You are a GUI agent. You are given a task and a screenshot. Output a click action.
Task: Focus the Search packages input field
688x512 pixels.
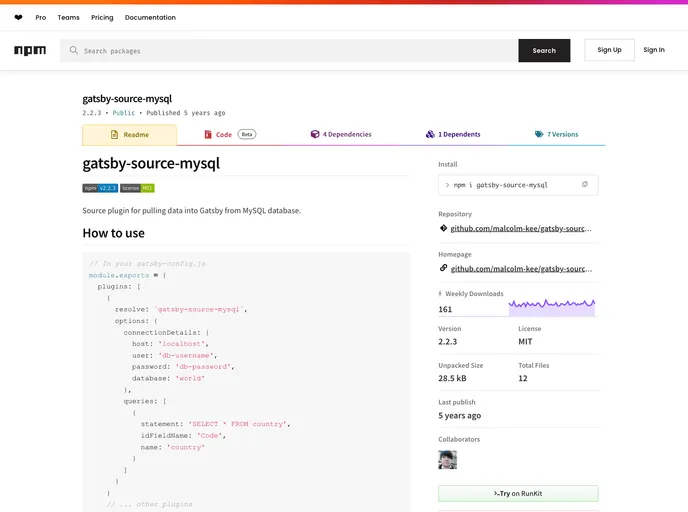click(x=289, y=50)
